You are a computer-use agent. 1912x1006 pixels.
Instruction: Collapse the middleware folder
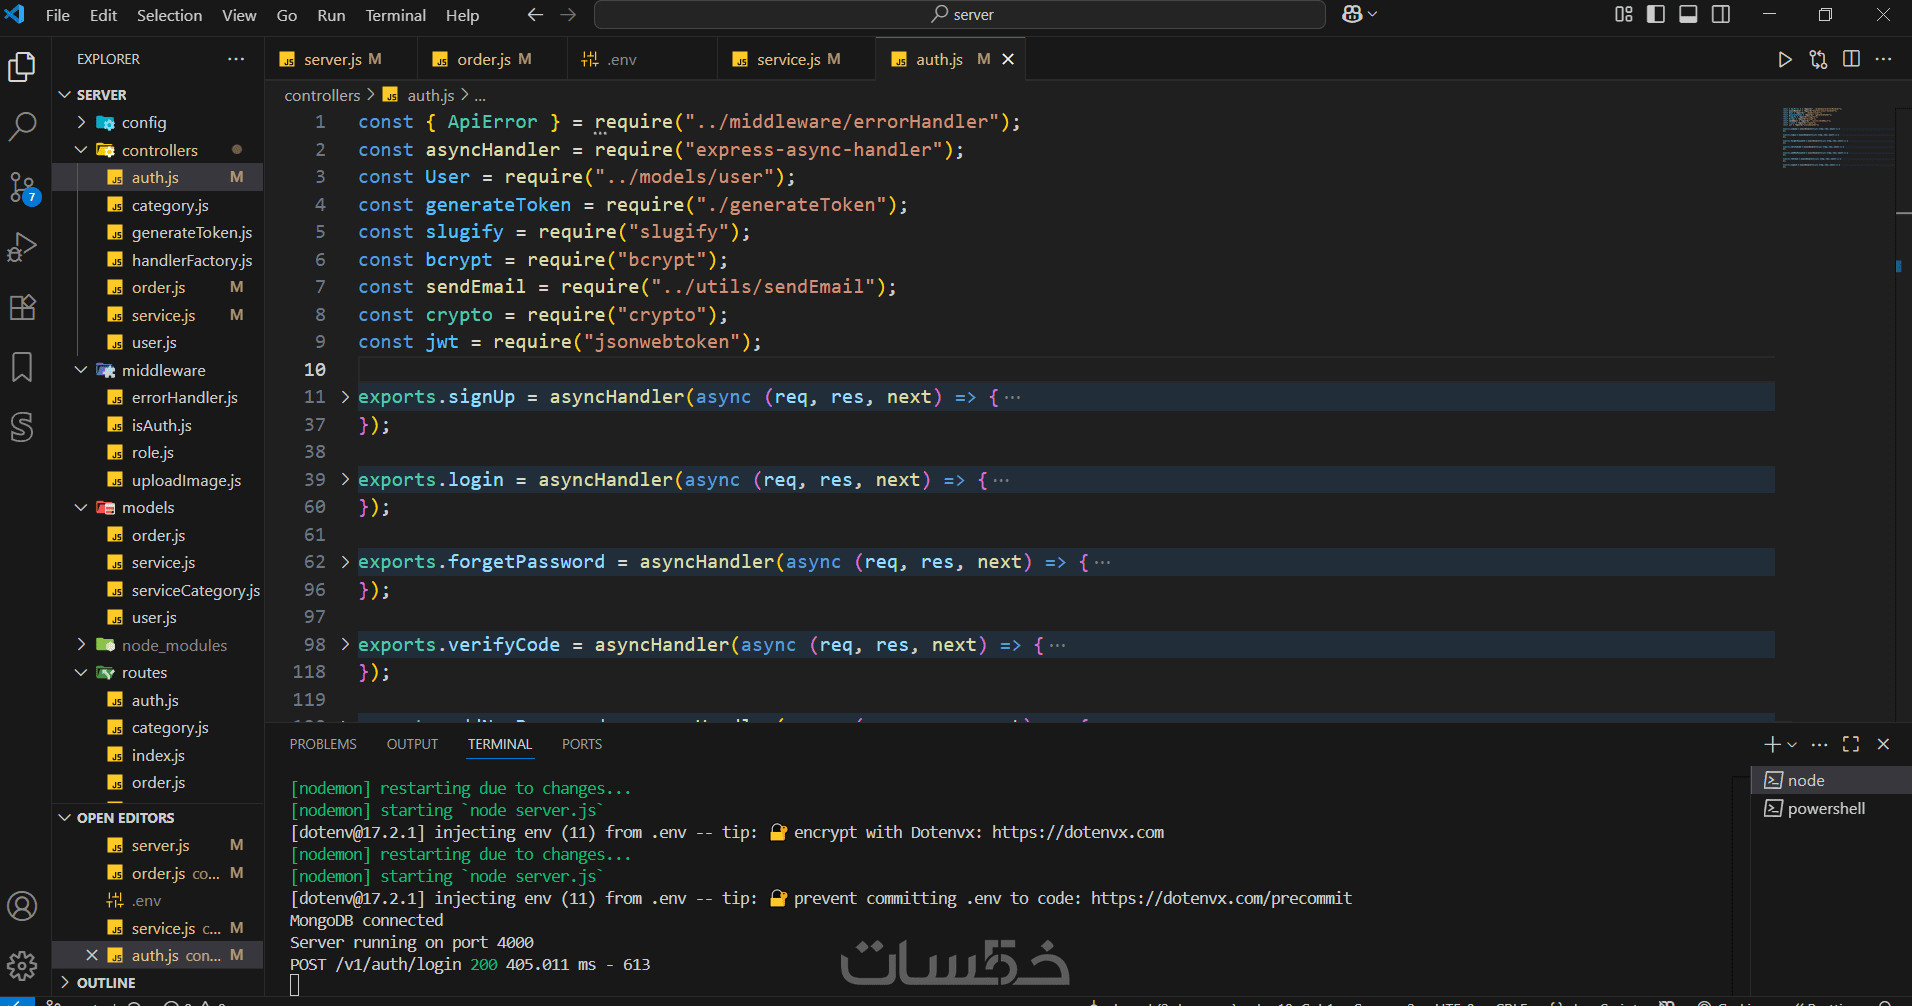(x=81, y=370)
